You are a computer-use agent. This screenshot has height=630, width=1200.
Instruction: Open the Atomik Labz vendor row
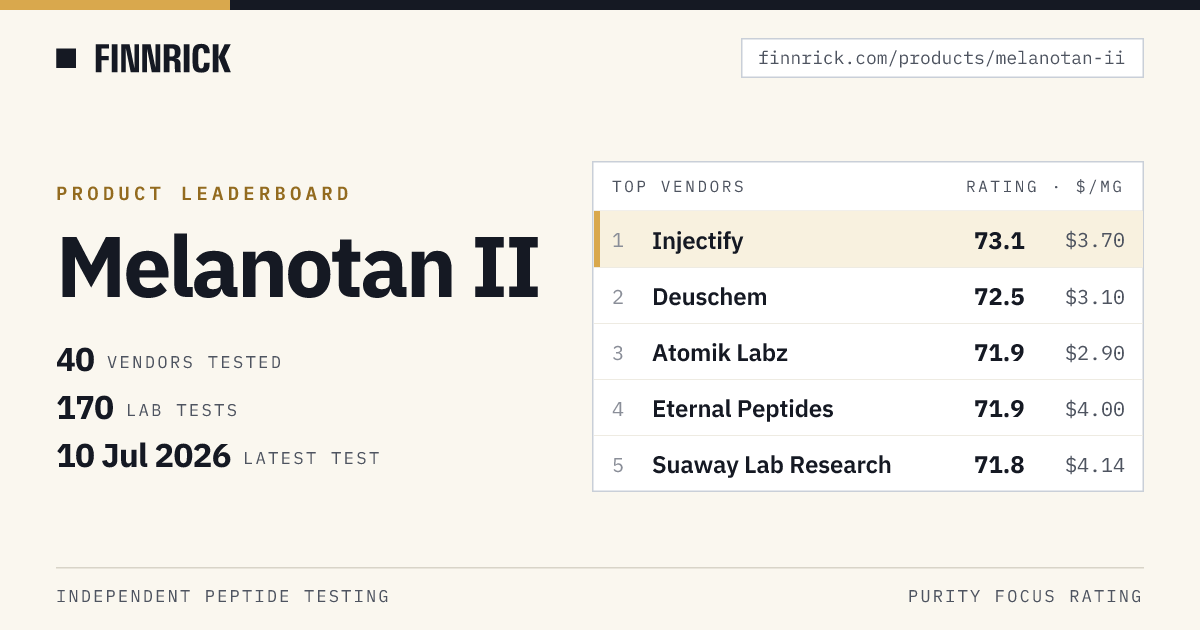point(868,352)
